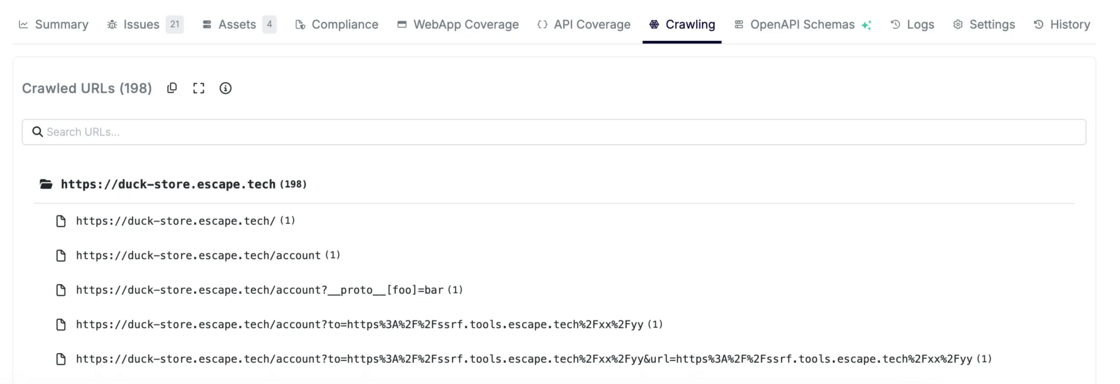Click the info icon beside Crawled URLs
Image resolution: width=1120 pixels, height=384 pixels.
point(226,89)
